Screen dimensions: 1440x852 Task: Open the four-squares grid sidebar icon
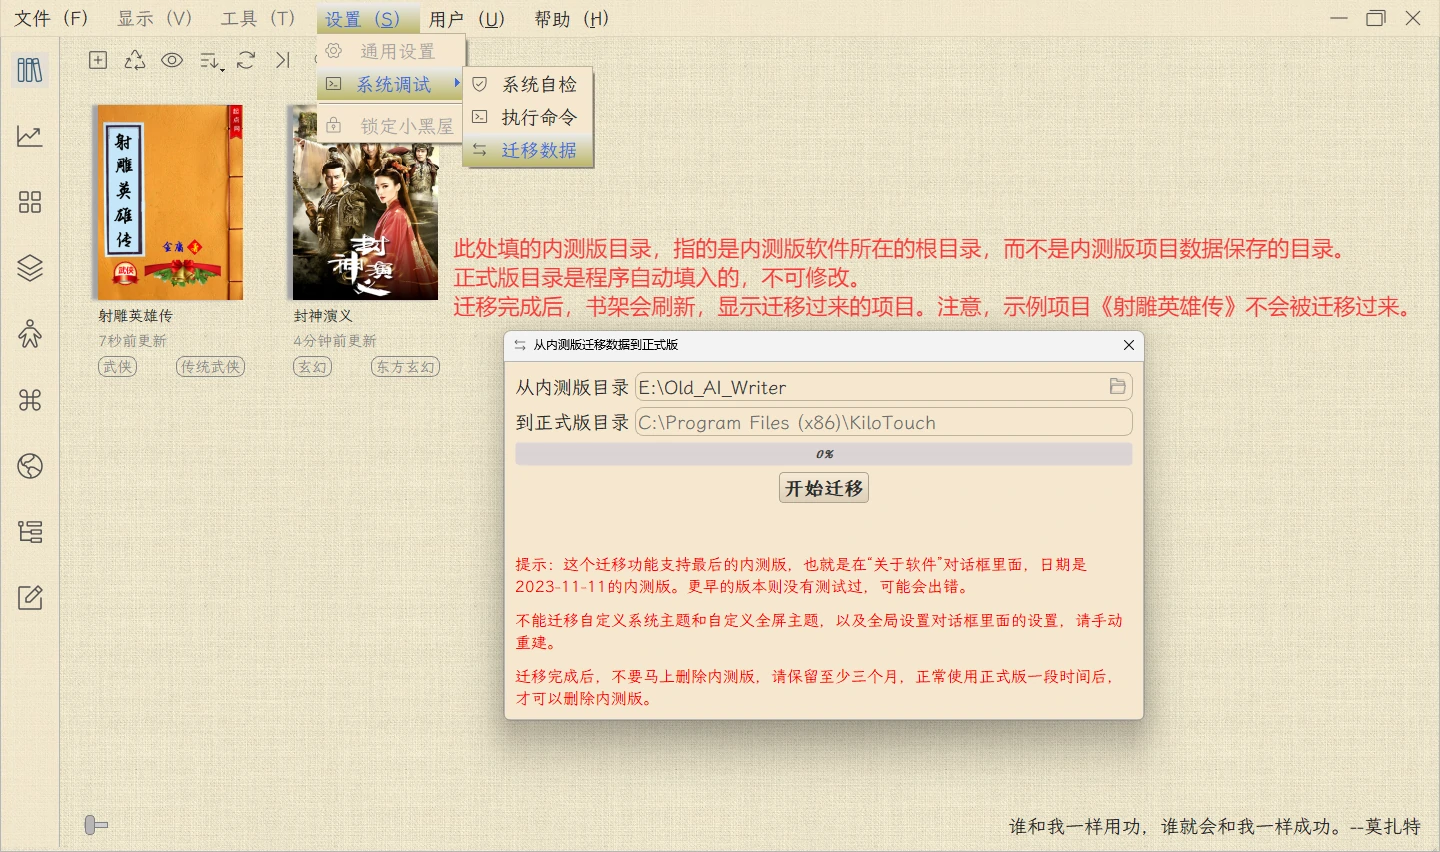pyautogui.click(x=30, y=202)
